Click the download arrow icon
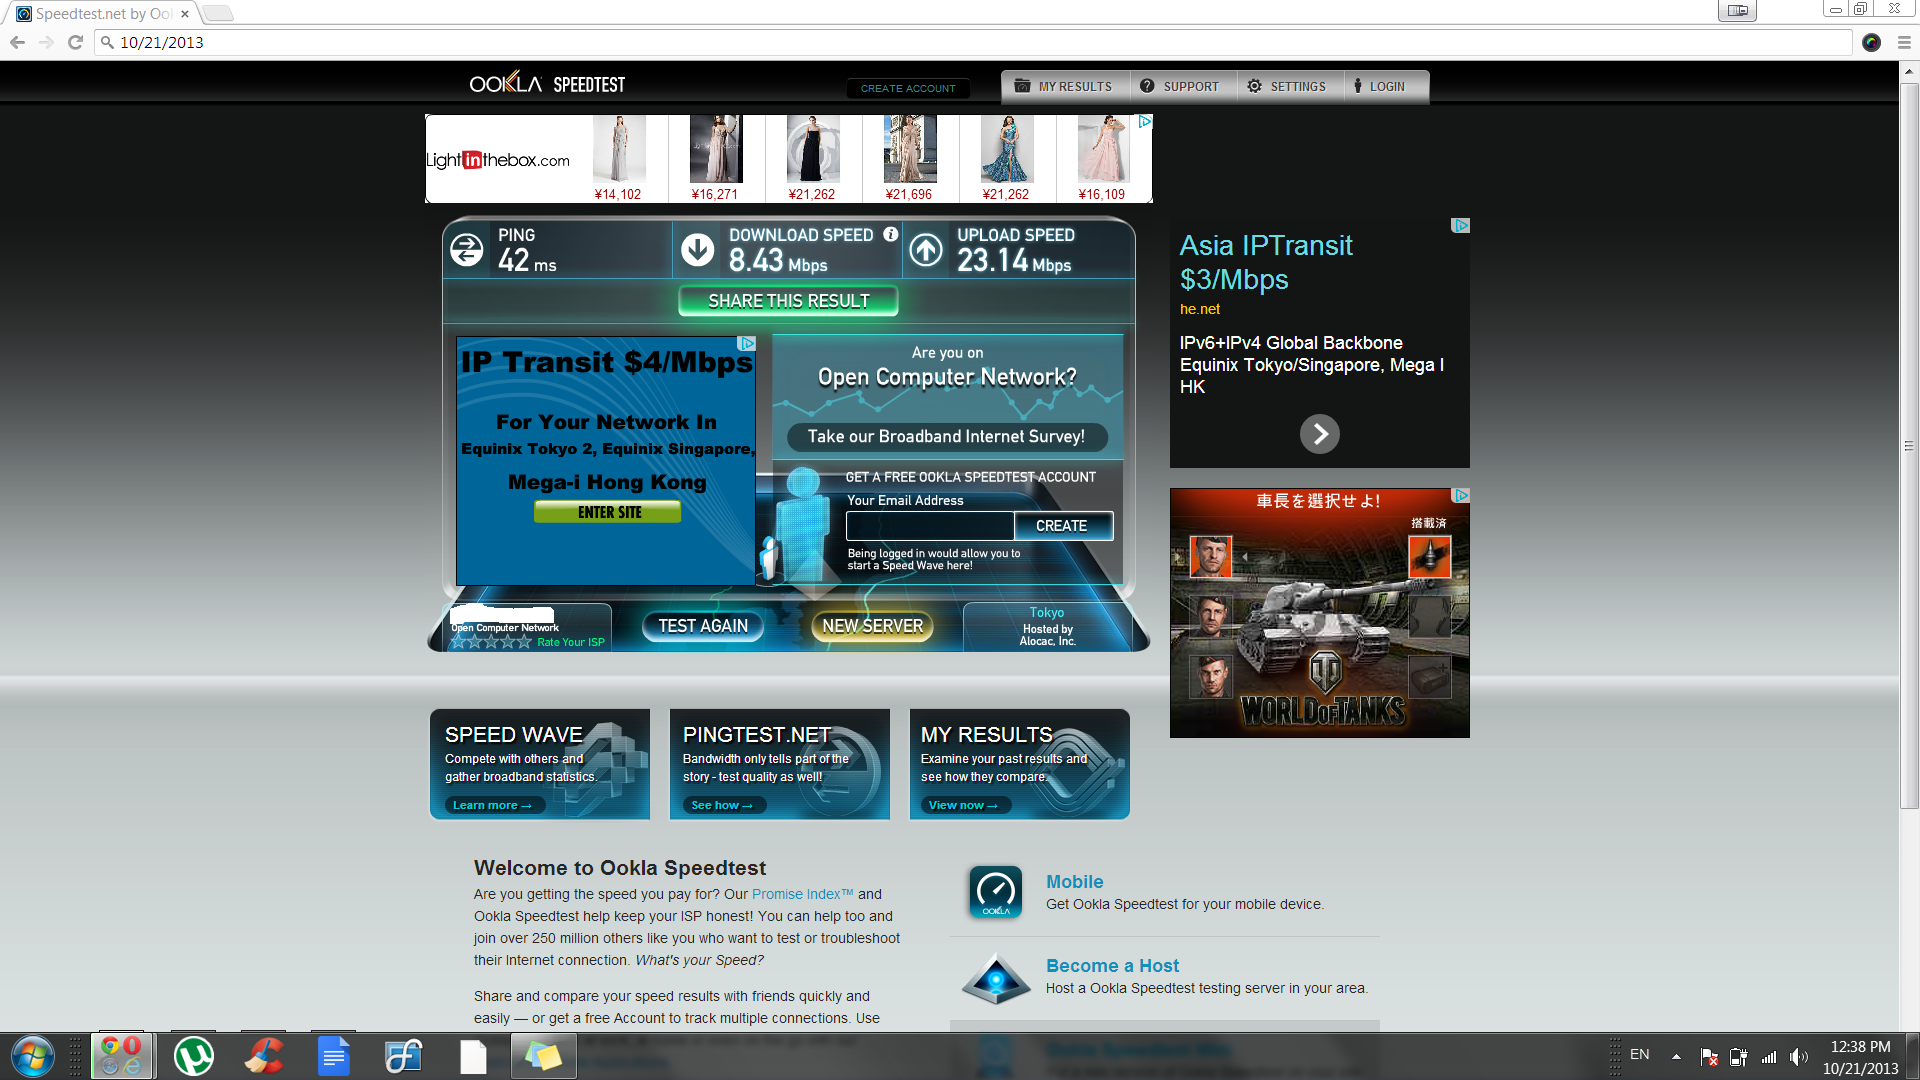This screenshot has height=1080, width=1920. pos(698,249)
